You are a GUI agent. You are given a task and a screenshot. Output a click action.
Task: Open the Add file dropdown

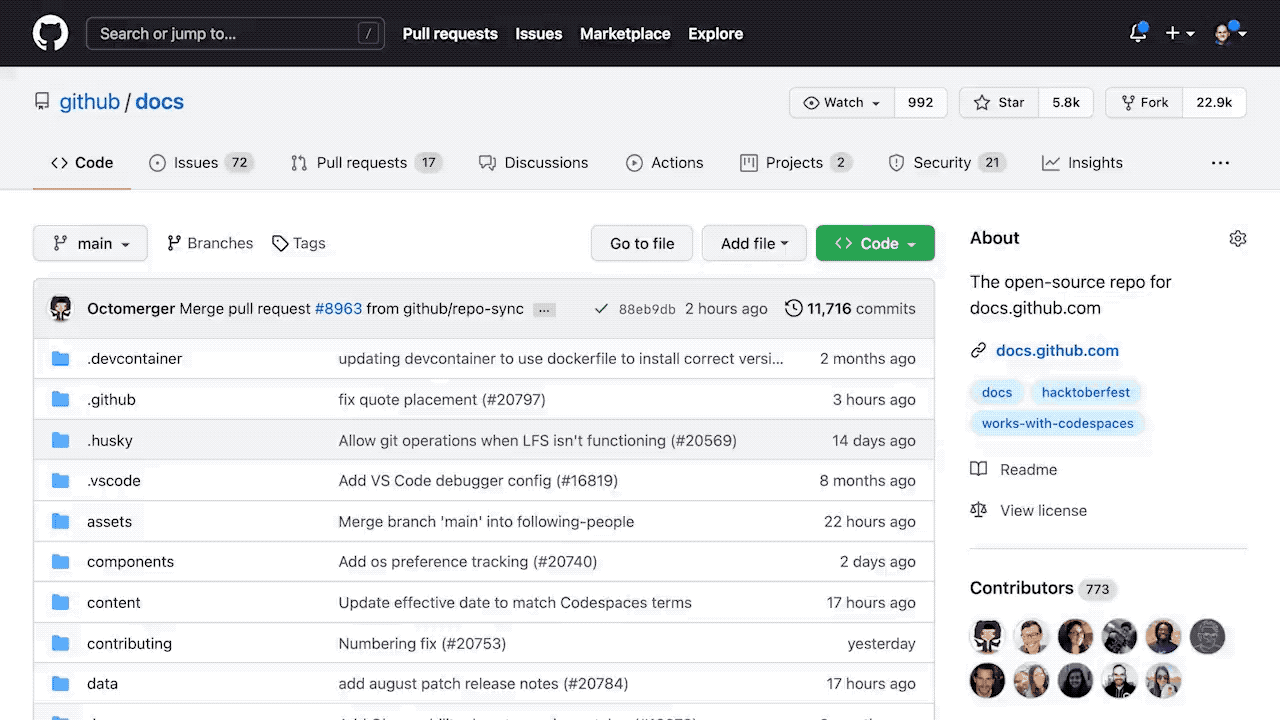754,243
